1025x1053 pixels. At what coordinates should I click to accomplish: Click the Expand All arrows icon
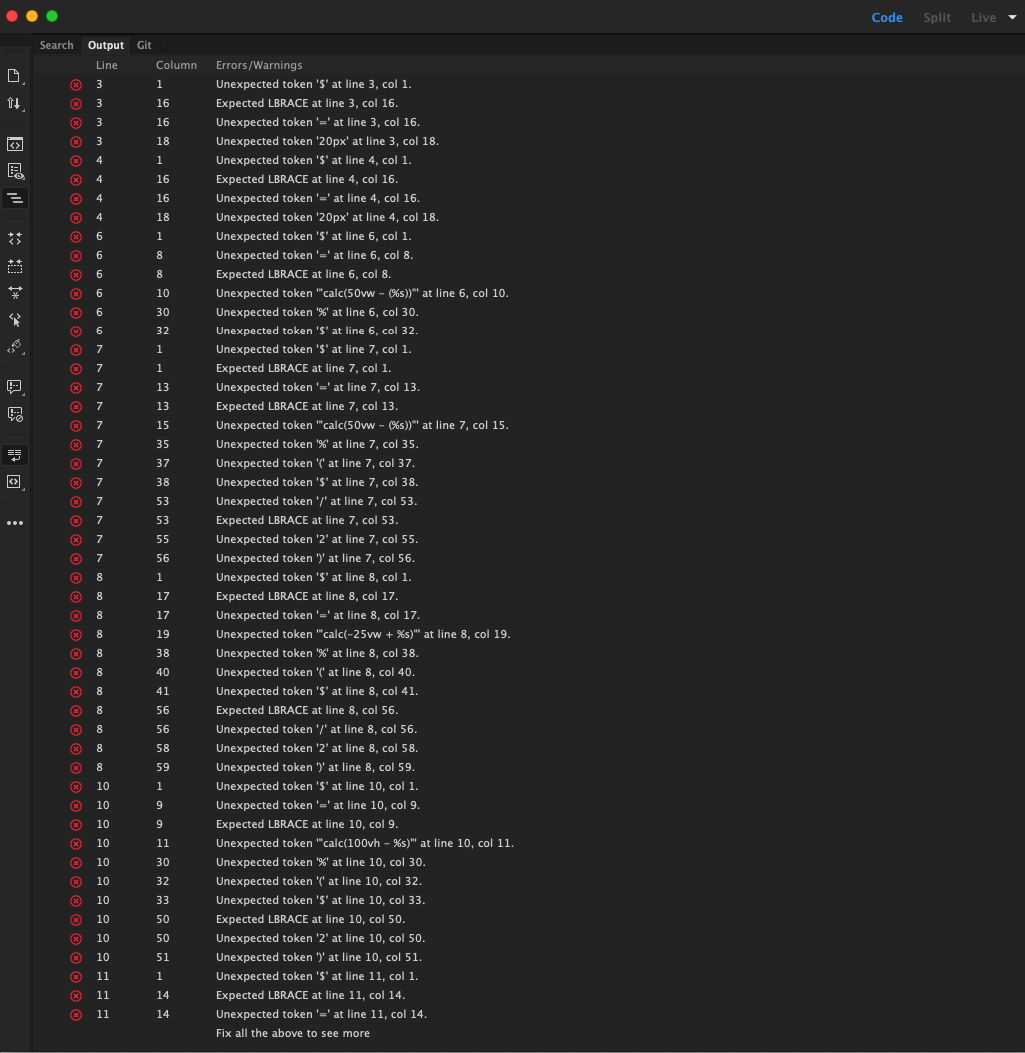pos(14,238)
